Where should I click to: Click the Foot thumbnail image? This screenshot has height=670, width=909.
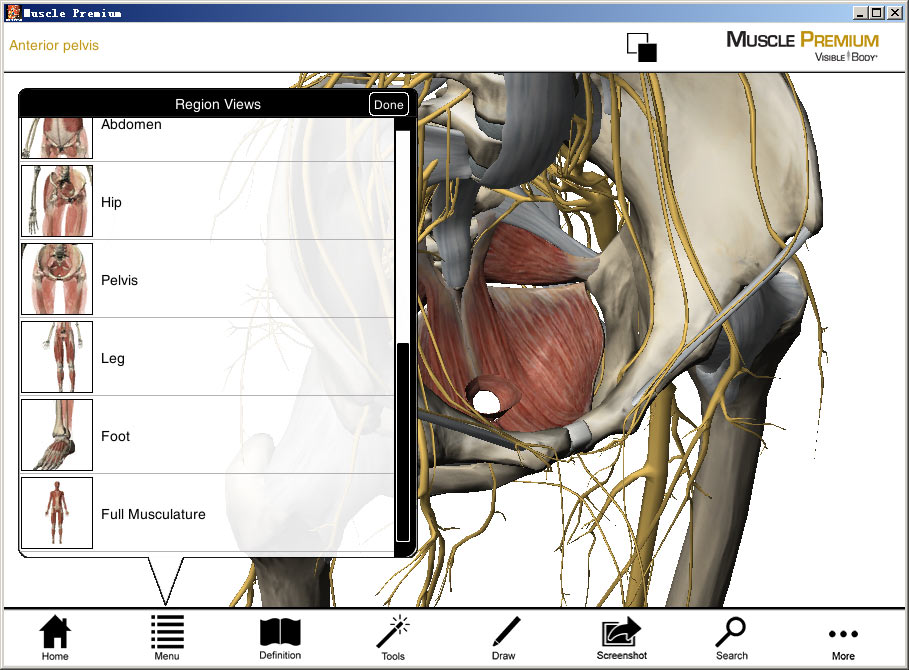pos(57,435)
